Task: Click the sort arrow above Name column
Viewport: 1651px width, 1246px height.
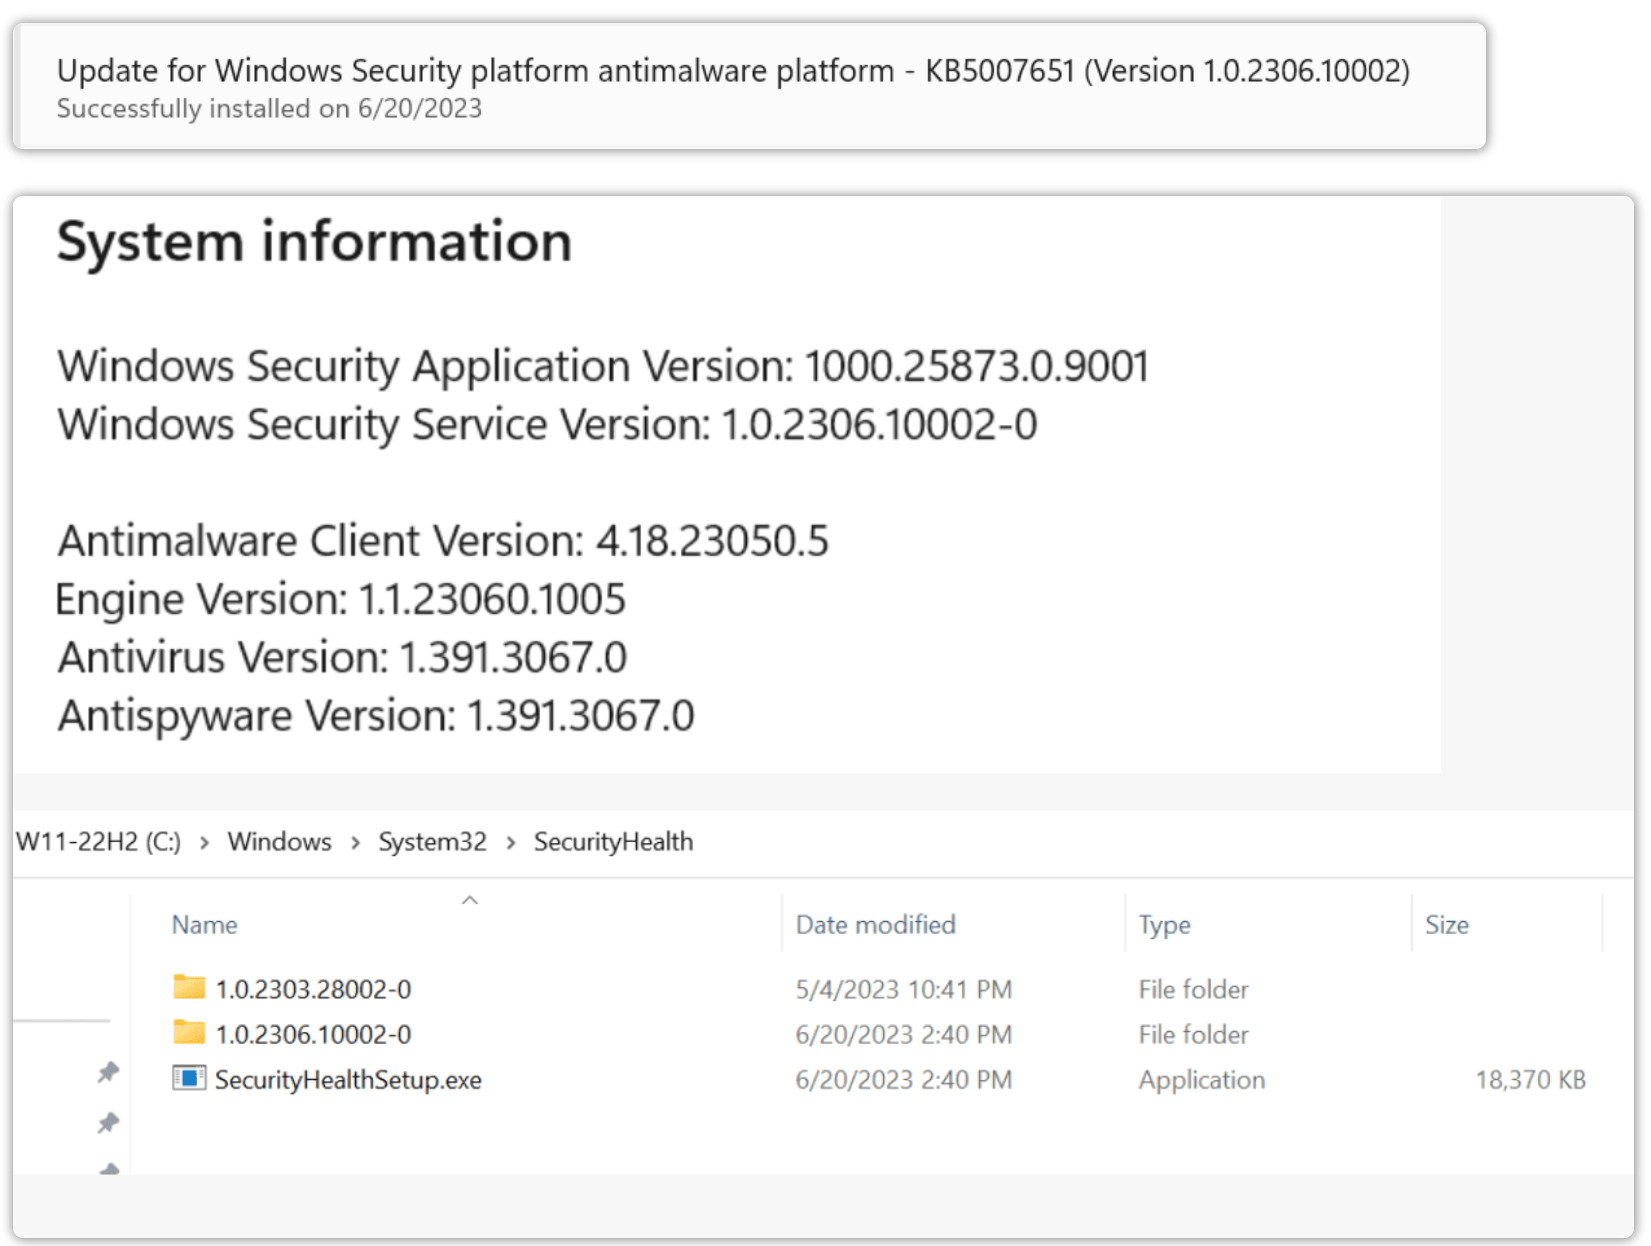Action: pyautogui.click(x=470, y=901)
